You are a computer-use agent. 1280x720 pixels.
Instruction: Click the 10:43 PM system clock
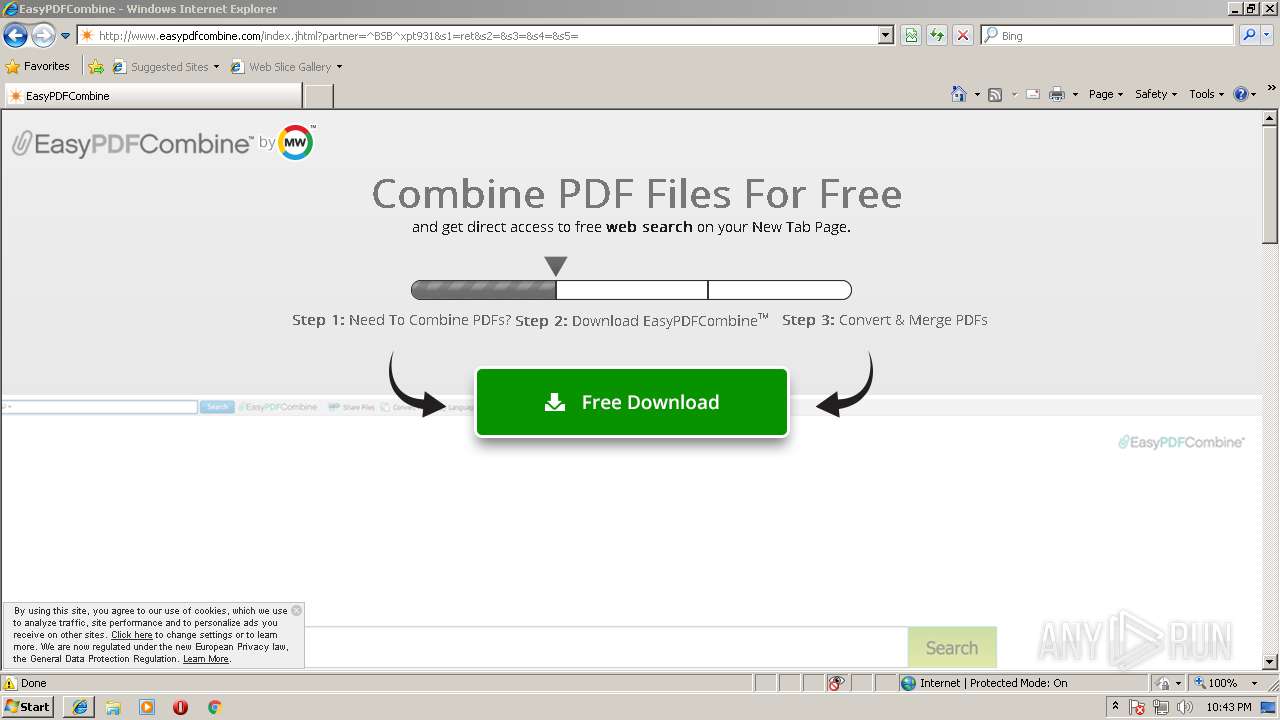point(1229,708)
